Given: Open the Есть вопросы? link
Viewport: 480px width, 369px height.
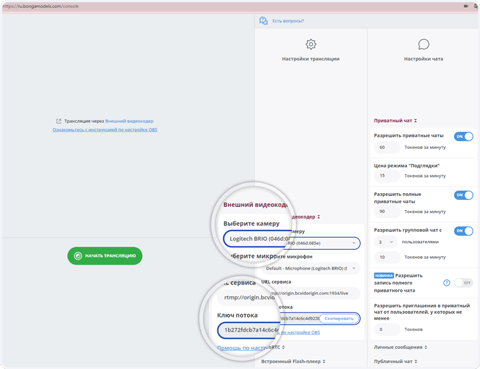Looking at the screenshot, I should 288,21.
